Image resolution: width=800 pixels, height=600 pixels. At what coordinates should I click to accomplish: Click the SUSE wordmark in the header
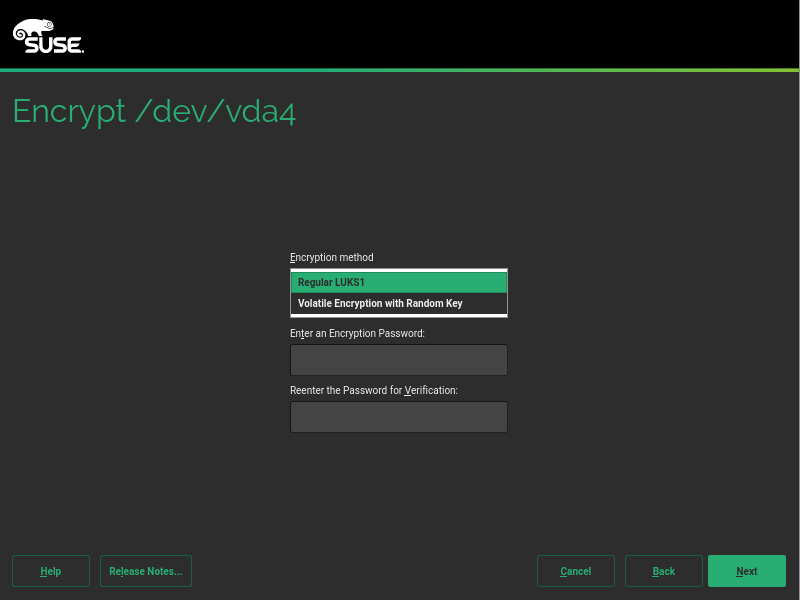[x=52, y=44]
